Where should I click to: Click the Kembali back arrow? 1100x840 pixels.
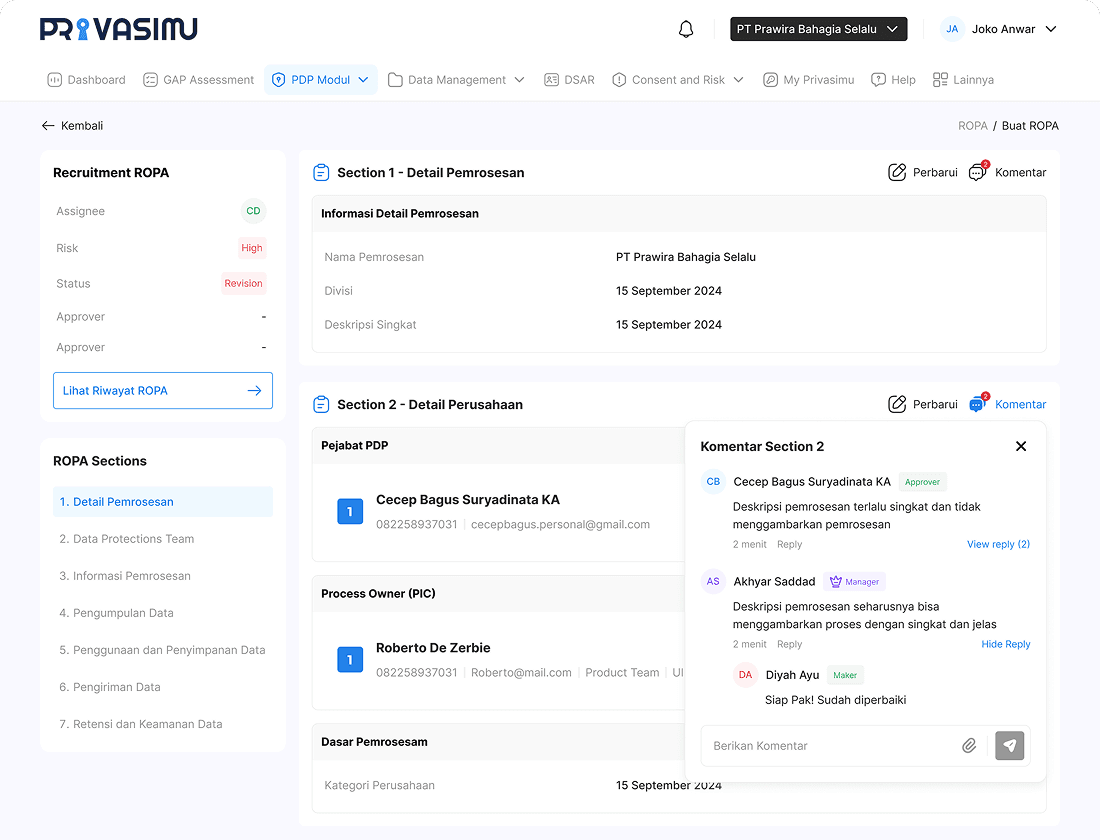pyautogui.click(x=48, y=126)
